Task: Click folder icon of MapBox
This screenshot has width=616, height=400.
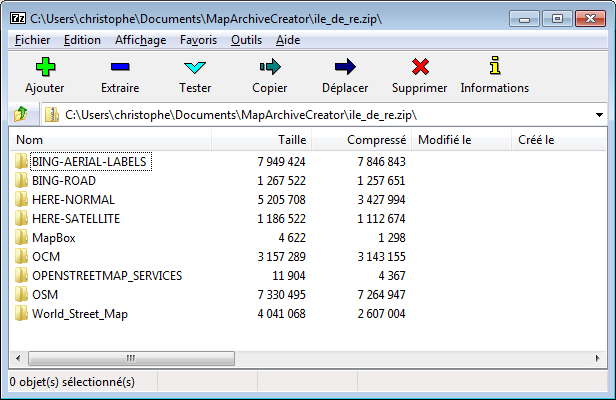Action: point(21,238)
